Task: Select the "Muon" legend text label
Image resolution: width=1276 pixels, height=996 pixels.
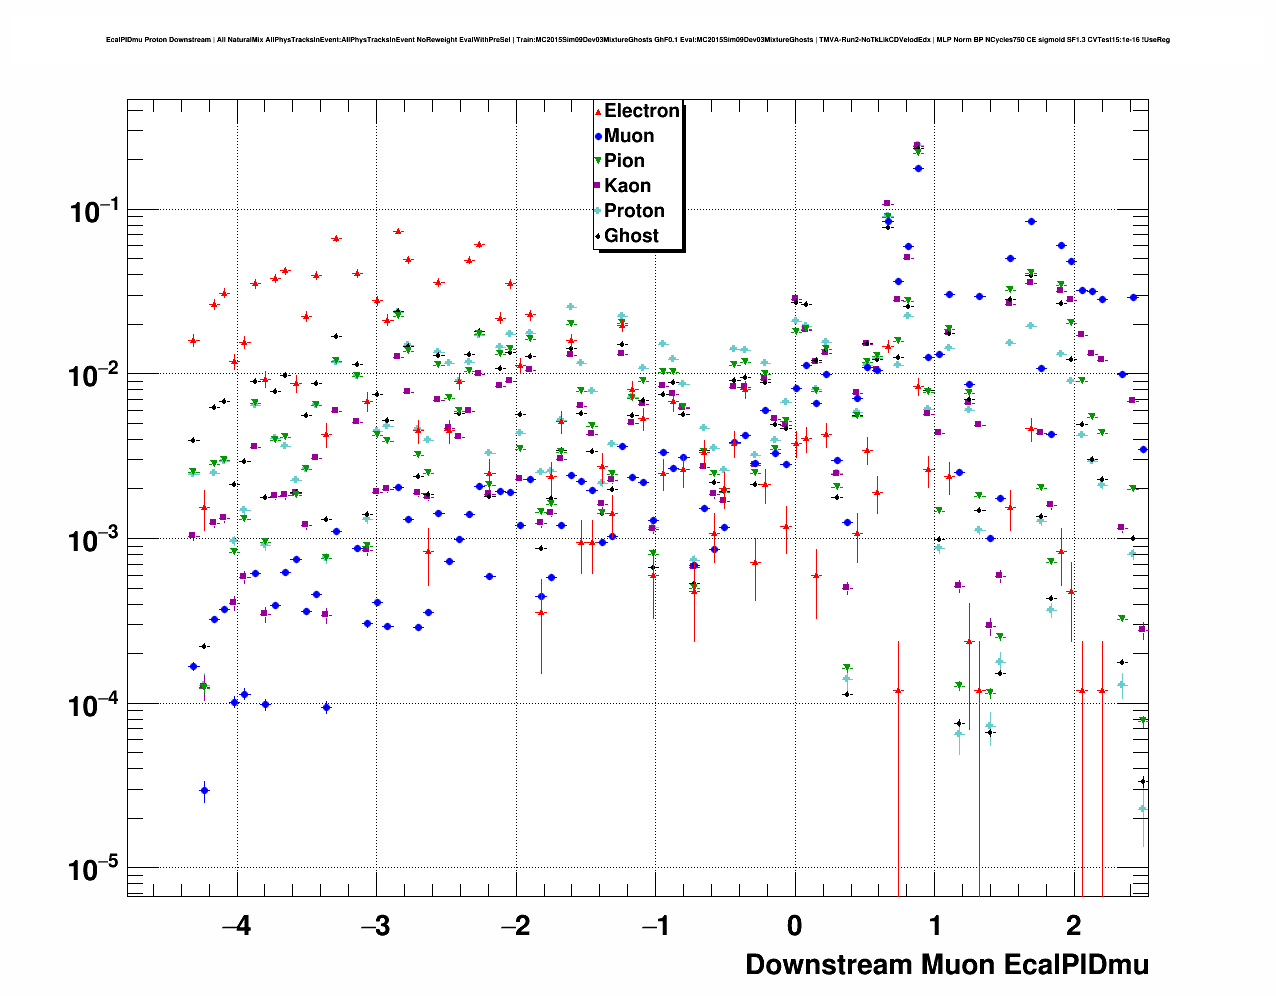Action: click(x=629, y=136)
